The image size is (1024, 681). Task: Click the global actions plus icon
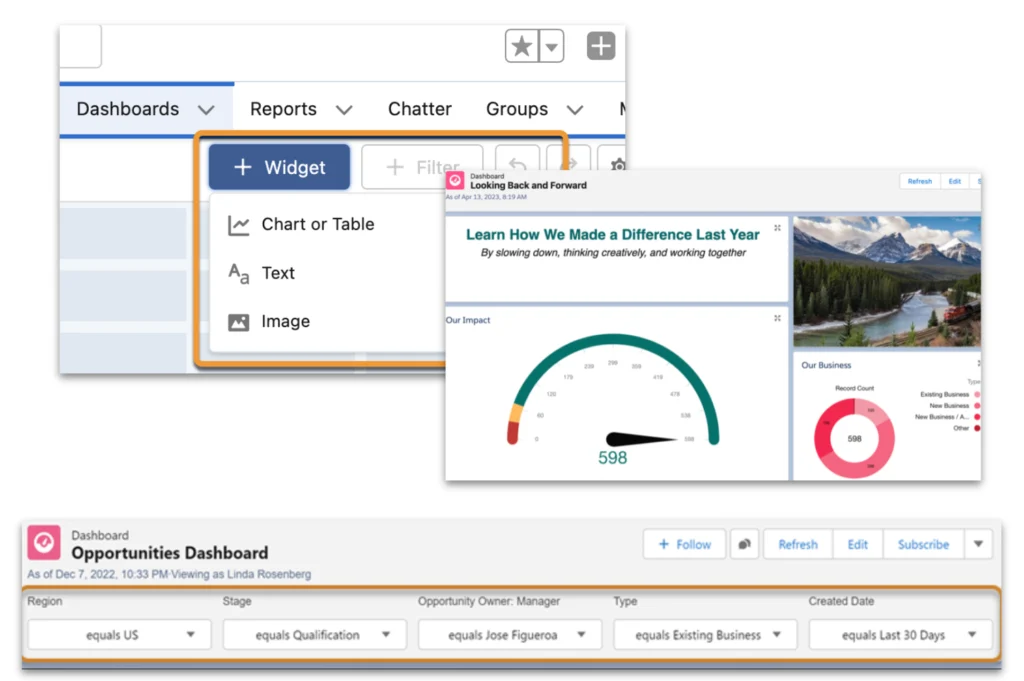pos(600,46)
